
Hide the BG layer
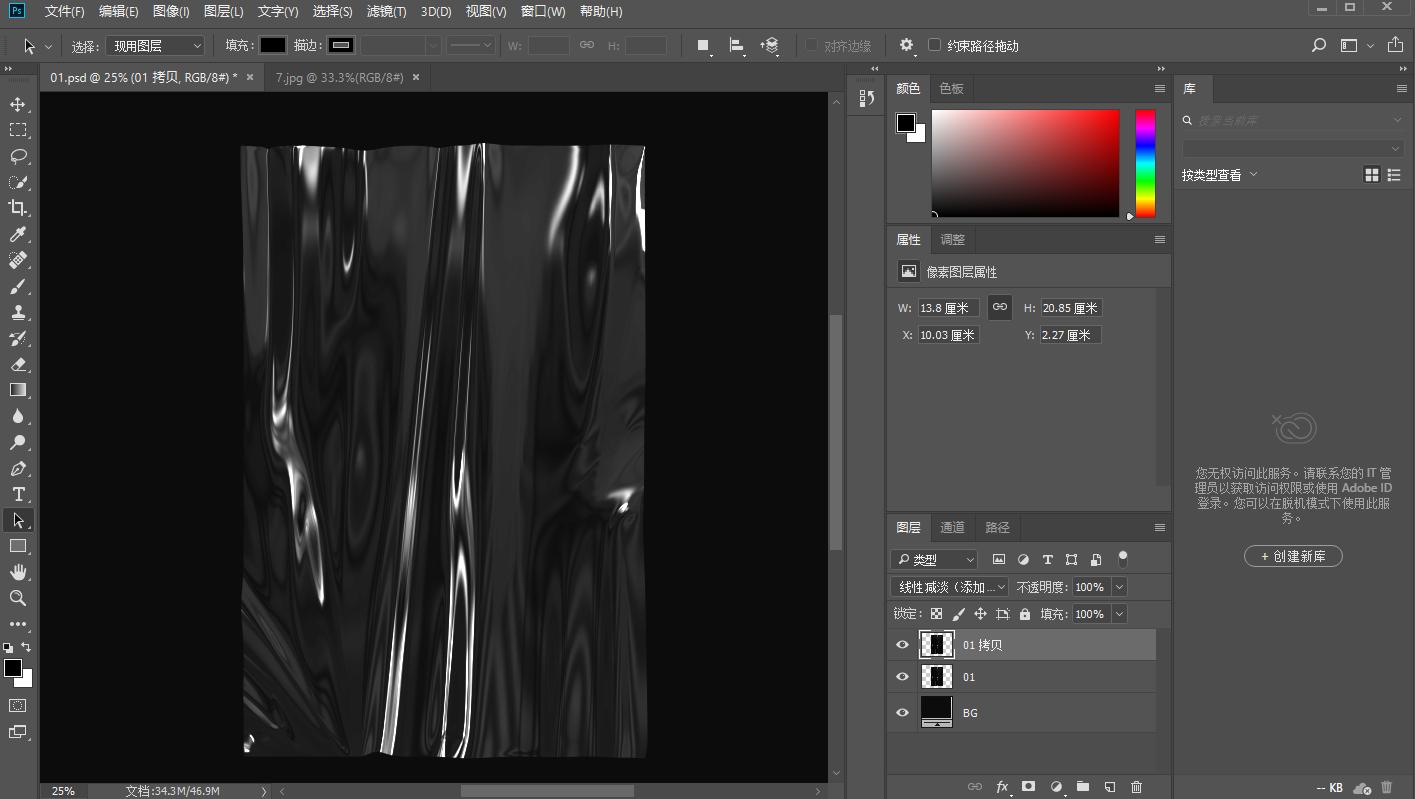(902, 712)
